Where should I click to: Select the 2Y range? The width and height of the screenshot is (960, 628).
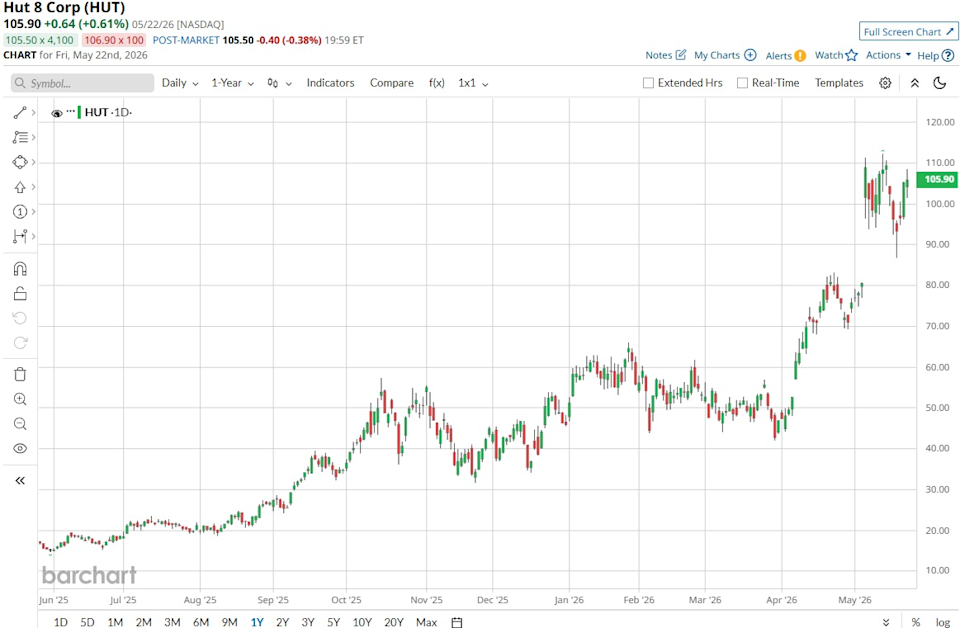click(x=282, y=622)
